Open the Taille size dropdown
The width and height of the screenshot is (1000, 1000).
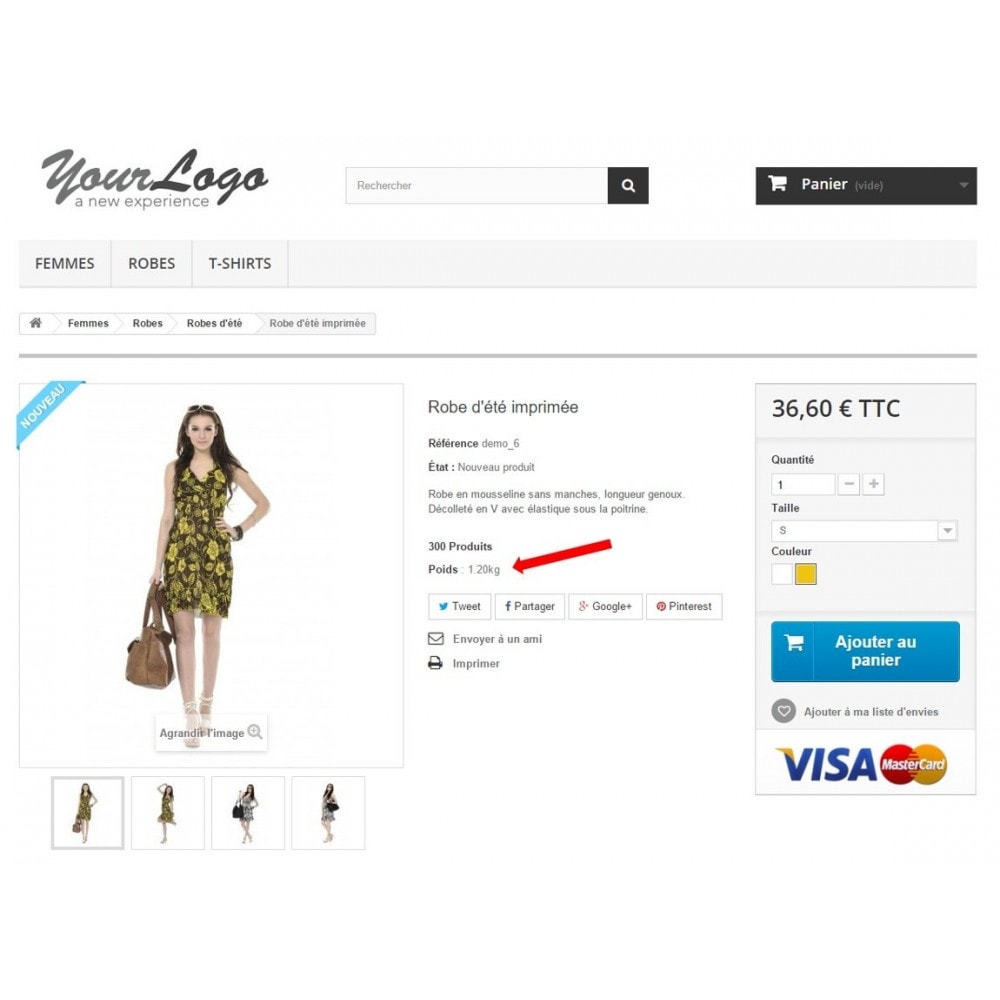point(864,531)
